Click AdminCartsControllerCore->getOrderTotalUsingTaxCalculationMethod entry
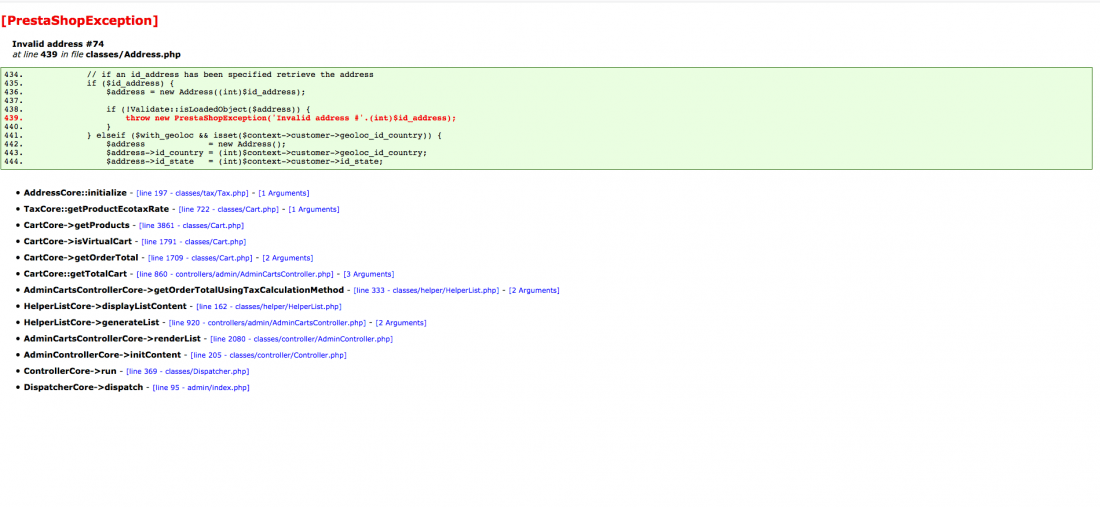The width and height of the screenshot is (1100, 507). 184,290
